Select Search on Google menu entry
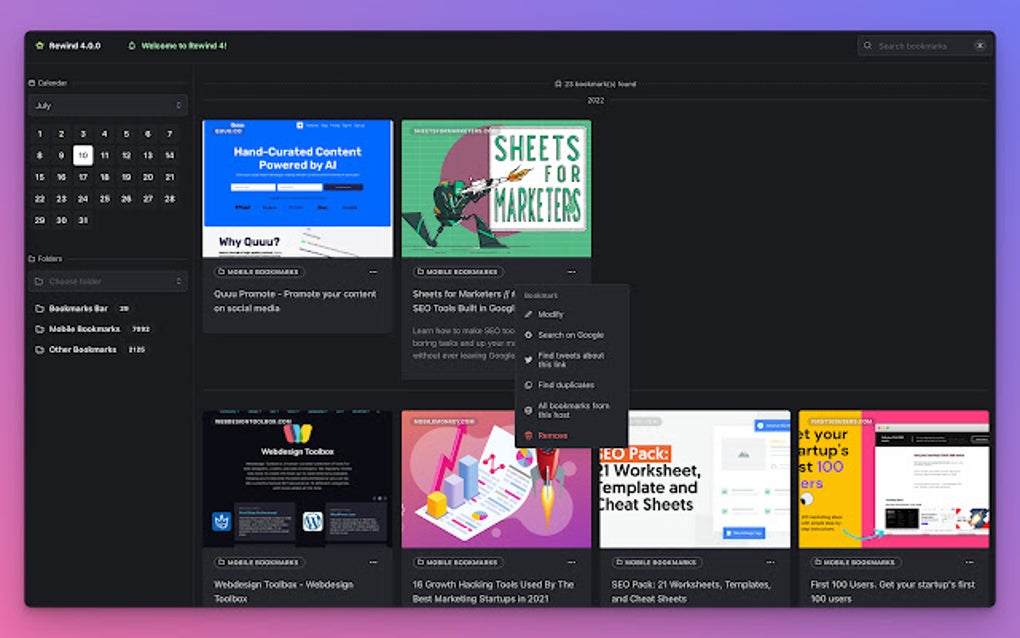 tap(571, 335)
